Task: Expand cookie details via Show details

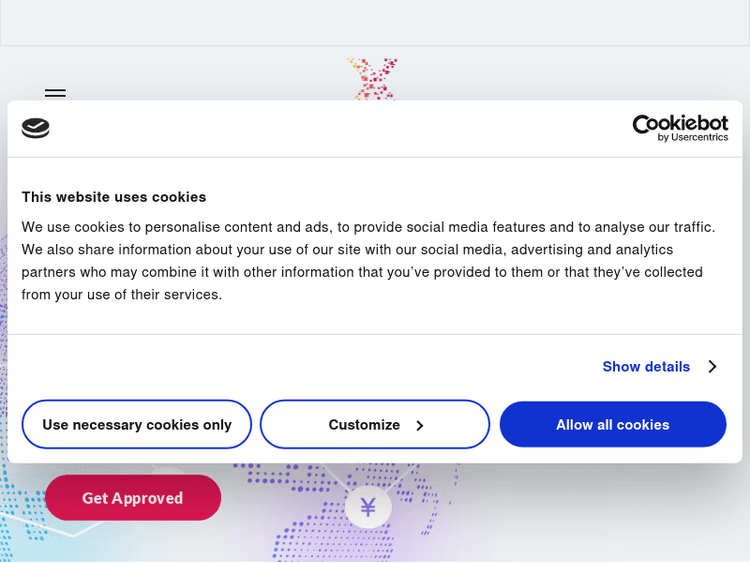Action: point(646,367)
